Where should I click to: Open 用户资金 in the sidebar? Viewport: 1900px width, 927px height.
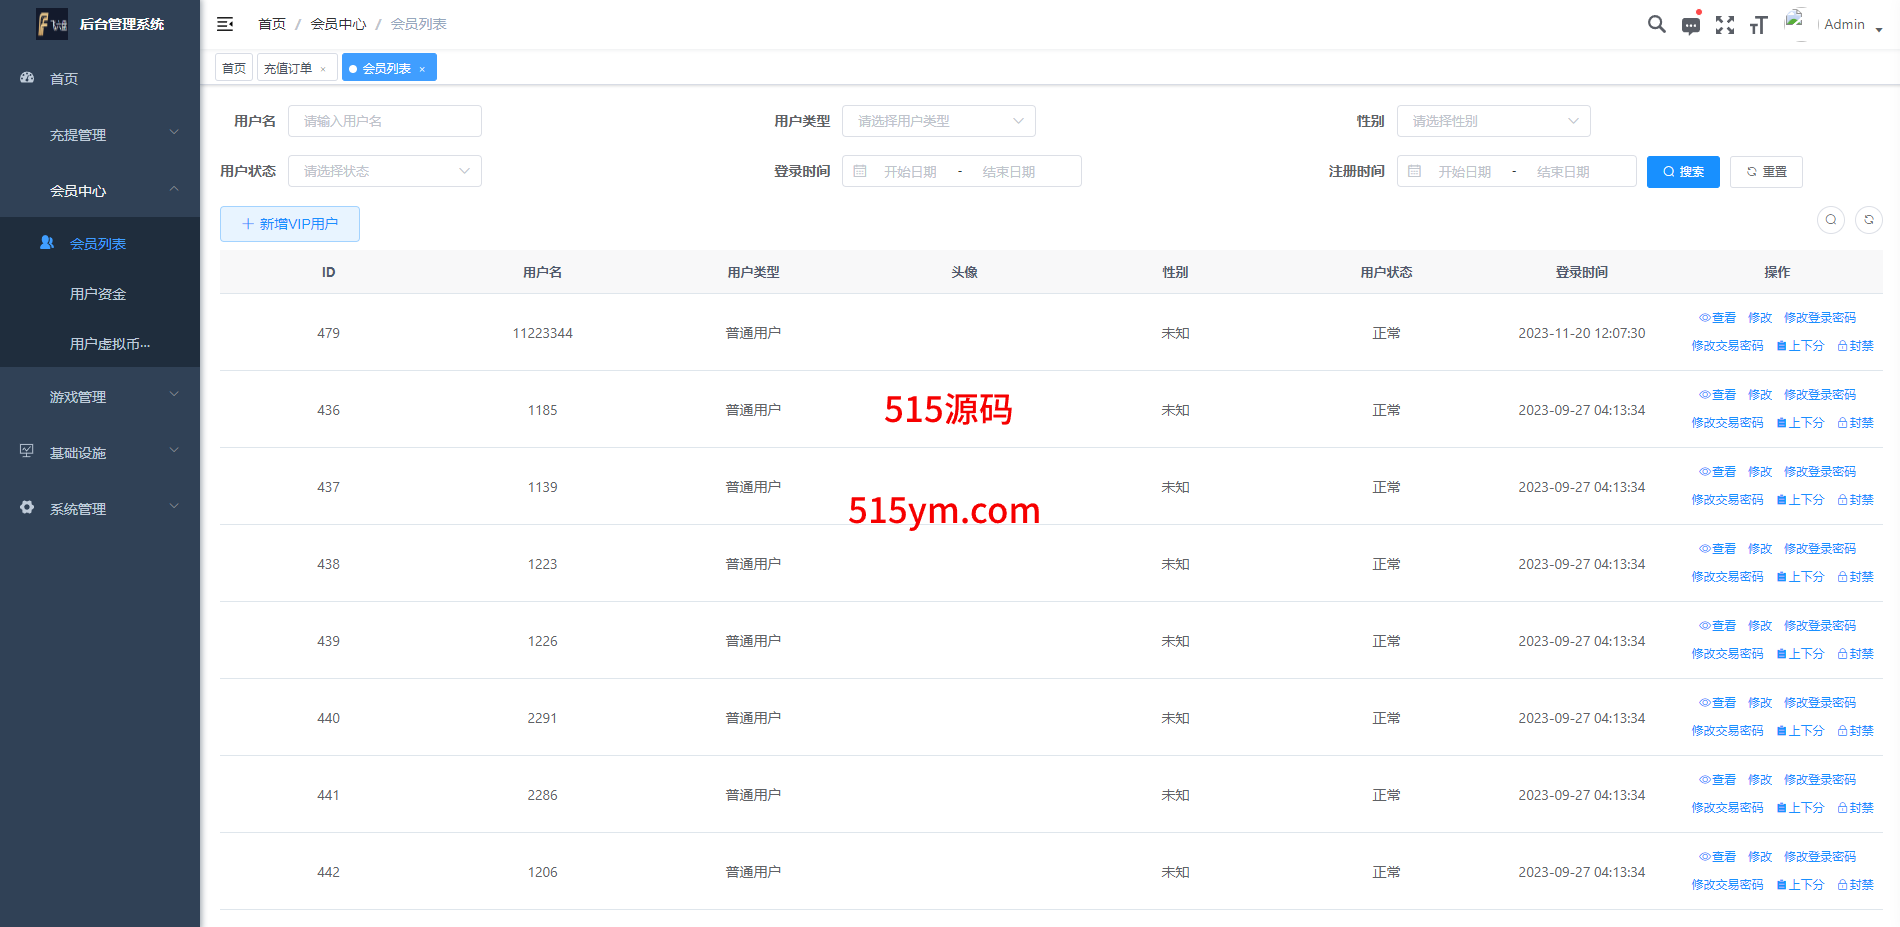click(x=98, y=294)
